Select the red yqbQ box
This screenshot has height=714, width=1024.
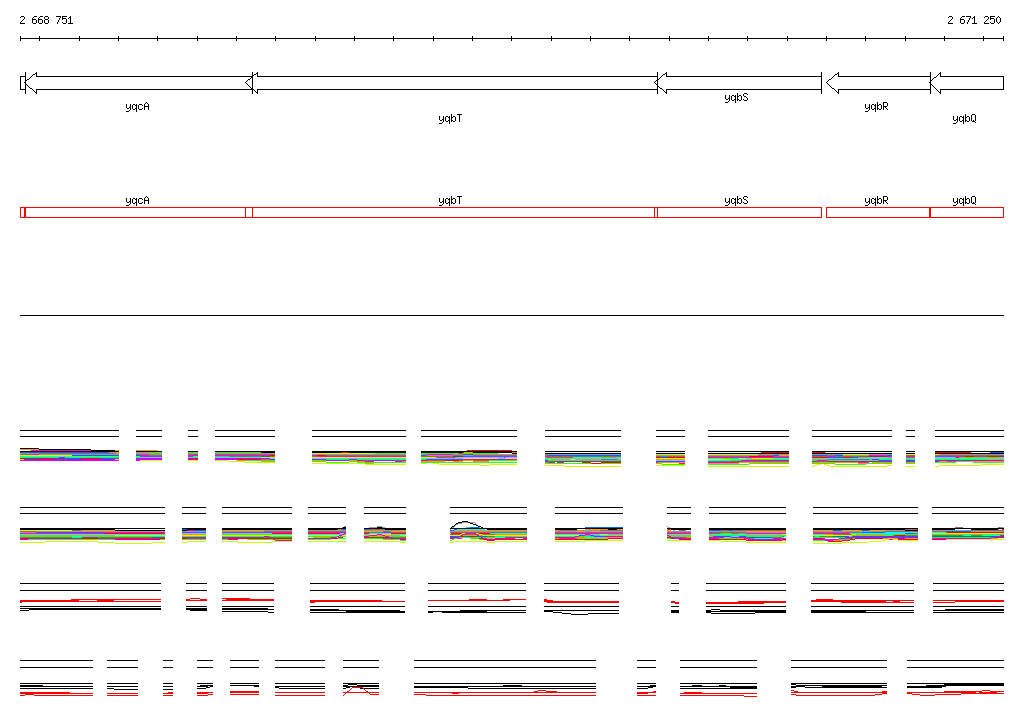967,212
